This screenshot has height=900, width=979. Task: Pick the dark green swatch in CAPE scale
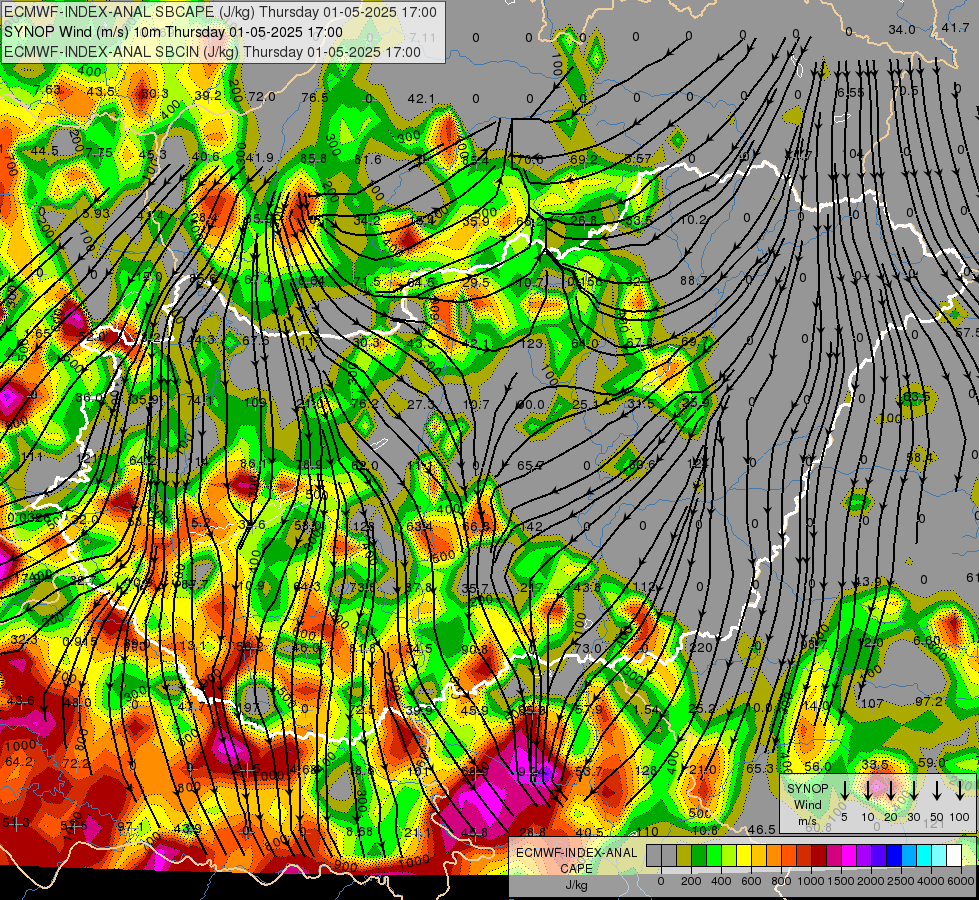pyautogui.click(x=699, y=855)
